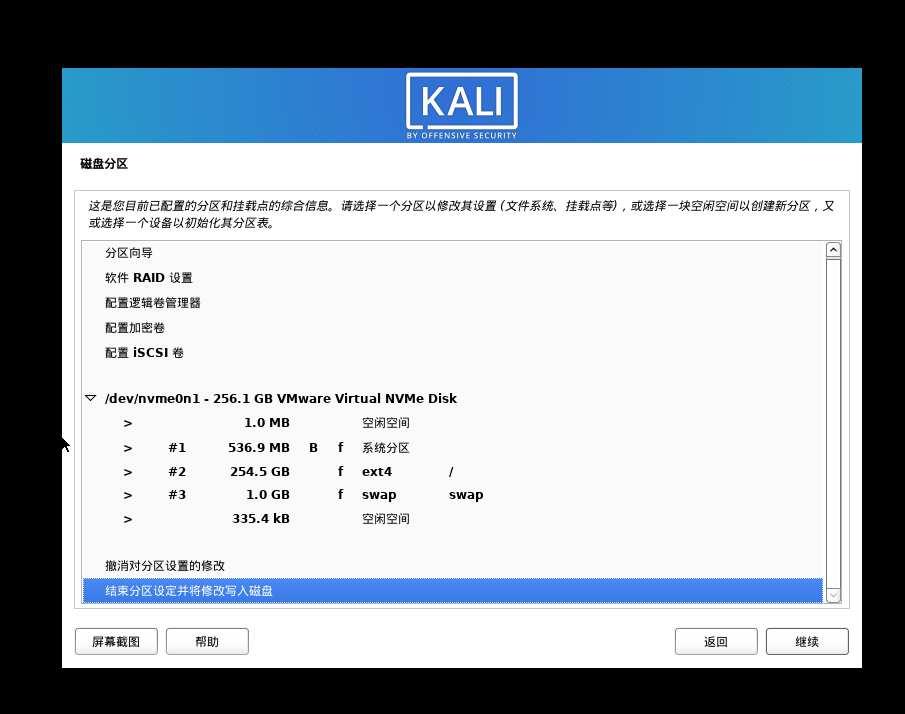The height and width of the screenshot is (714, 905).
Task: Click the 返回 button
Action: click(715, 641)
